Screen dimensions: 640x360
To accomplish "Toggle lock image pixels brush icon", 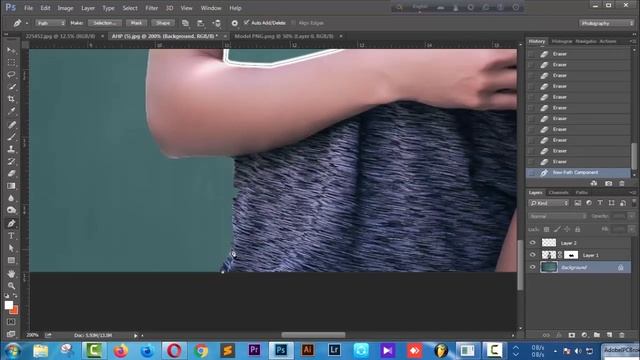I will click(x=557, y=229).
